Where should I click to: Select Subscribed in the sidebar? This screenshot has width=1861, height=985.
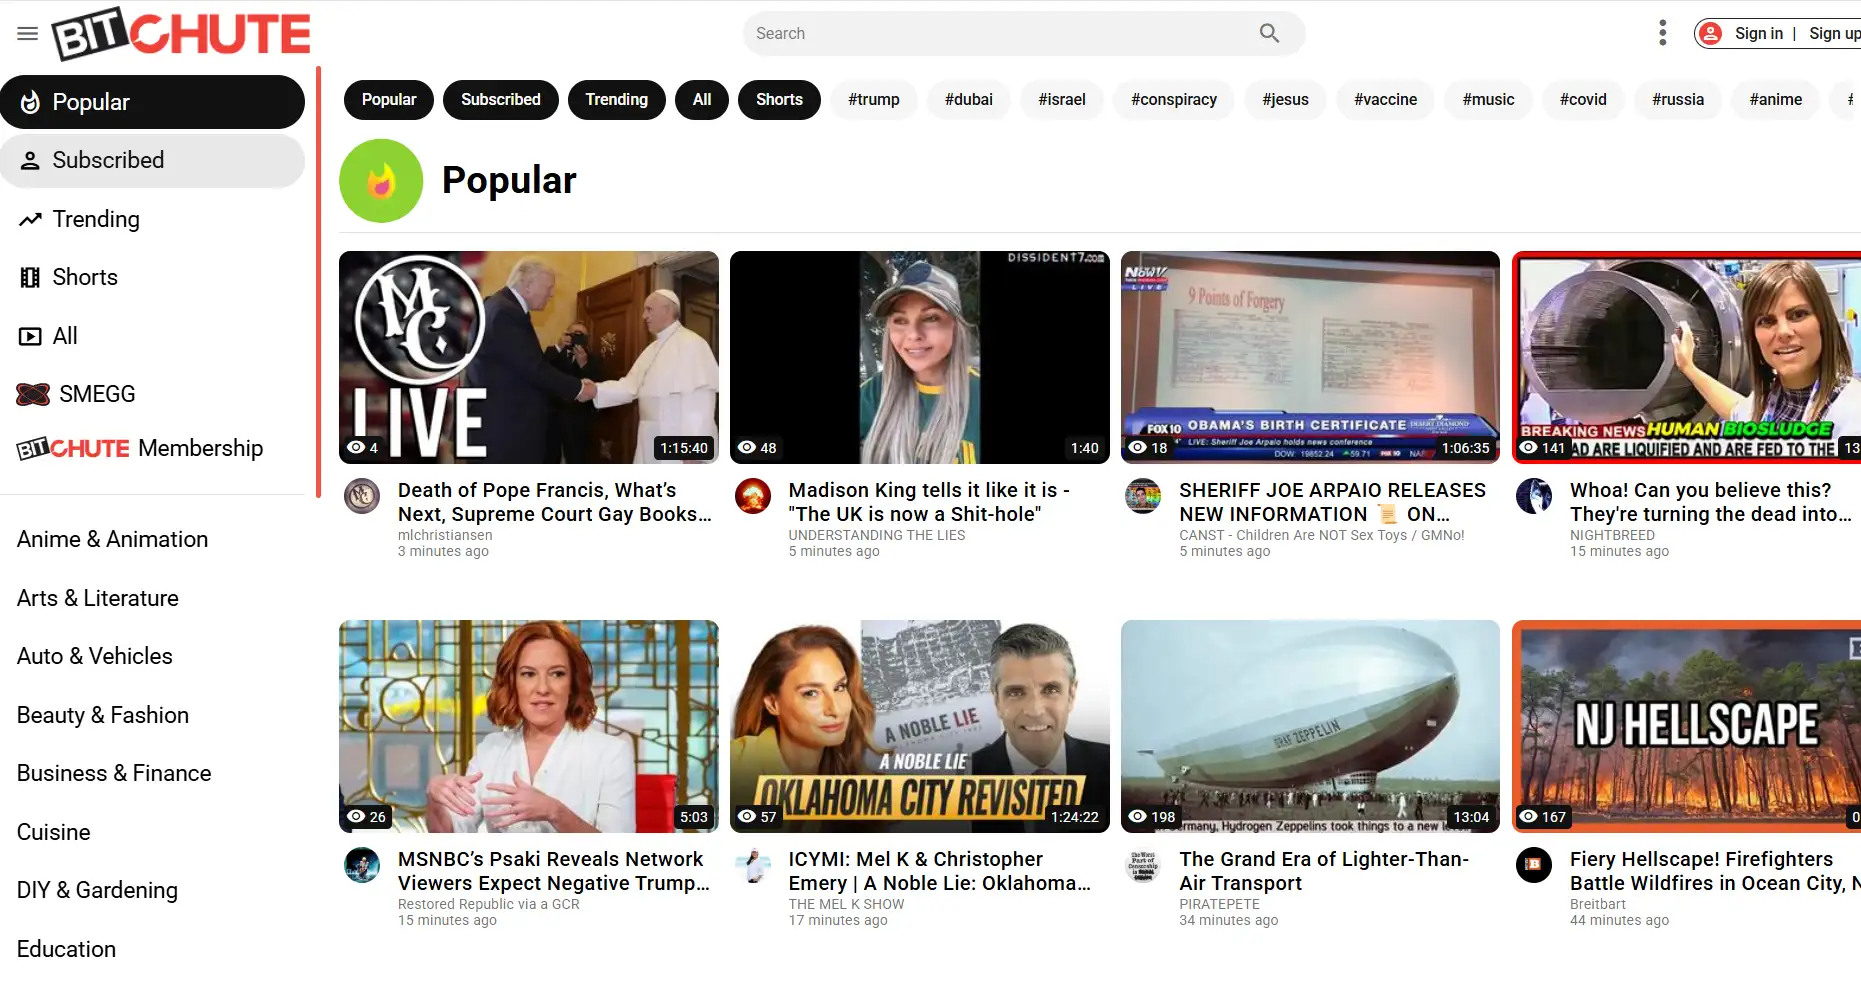(152, 160)
